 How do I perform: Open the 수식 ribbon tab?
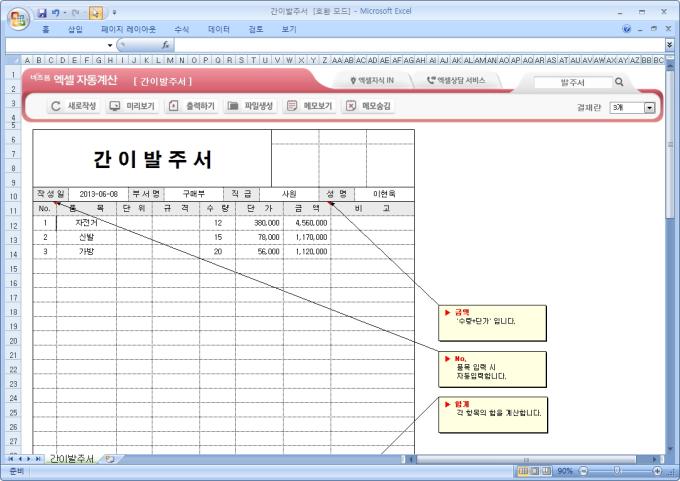point(182,29)
